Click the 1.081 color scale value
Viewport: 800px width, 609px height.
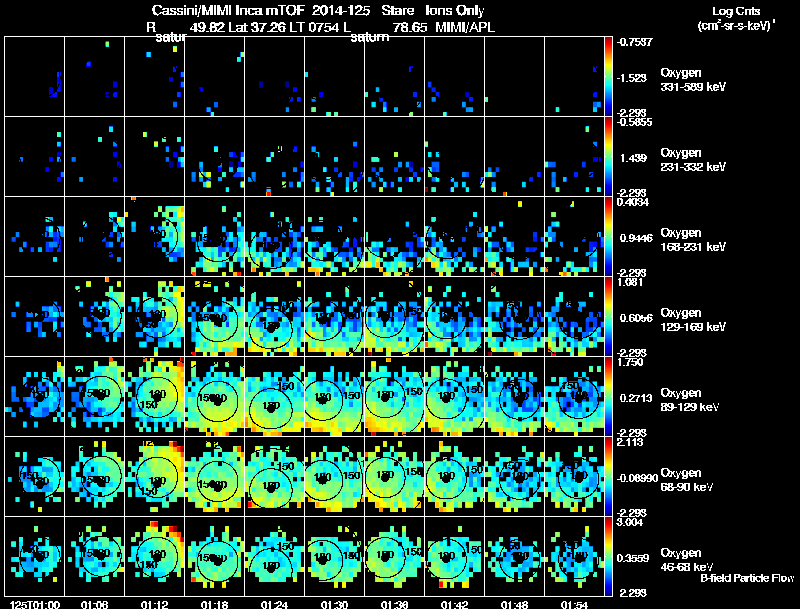(x=630, y=282)
